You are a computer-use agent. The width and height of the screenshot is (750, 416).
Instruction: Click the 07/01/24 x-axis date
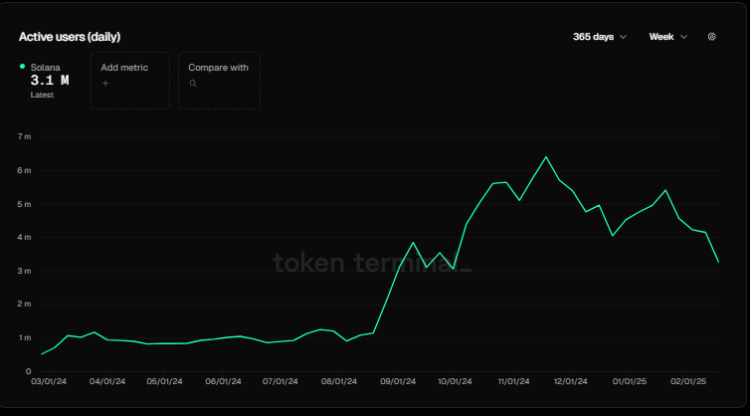coord(280,381)
